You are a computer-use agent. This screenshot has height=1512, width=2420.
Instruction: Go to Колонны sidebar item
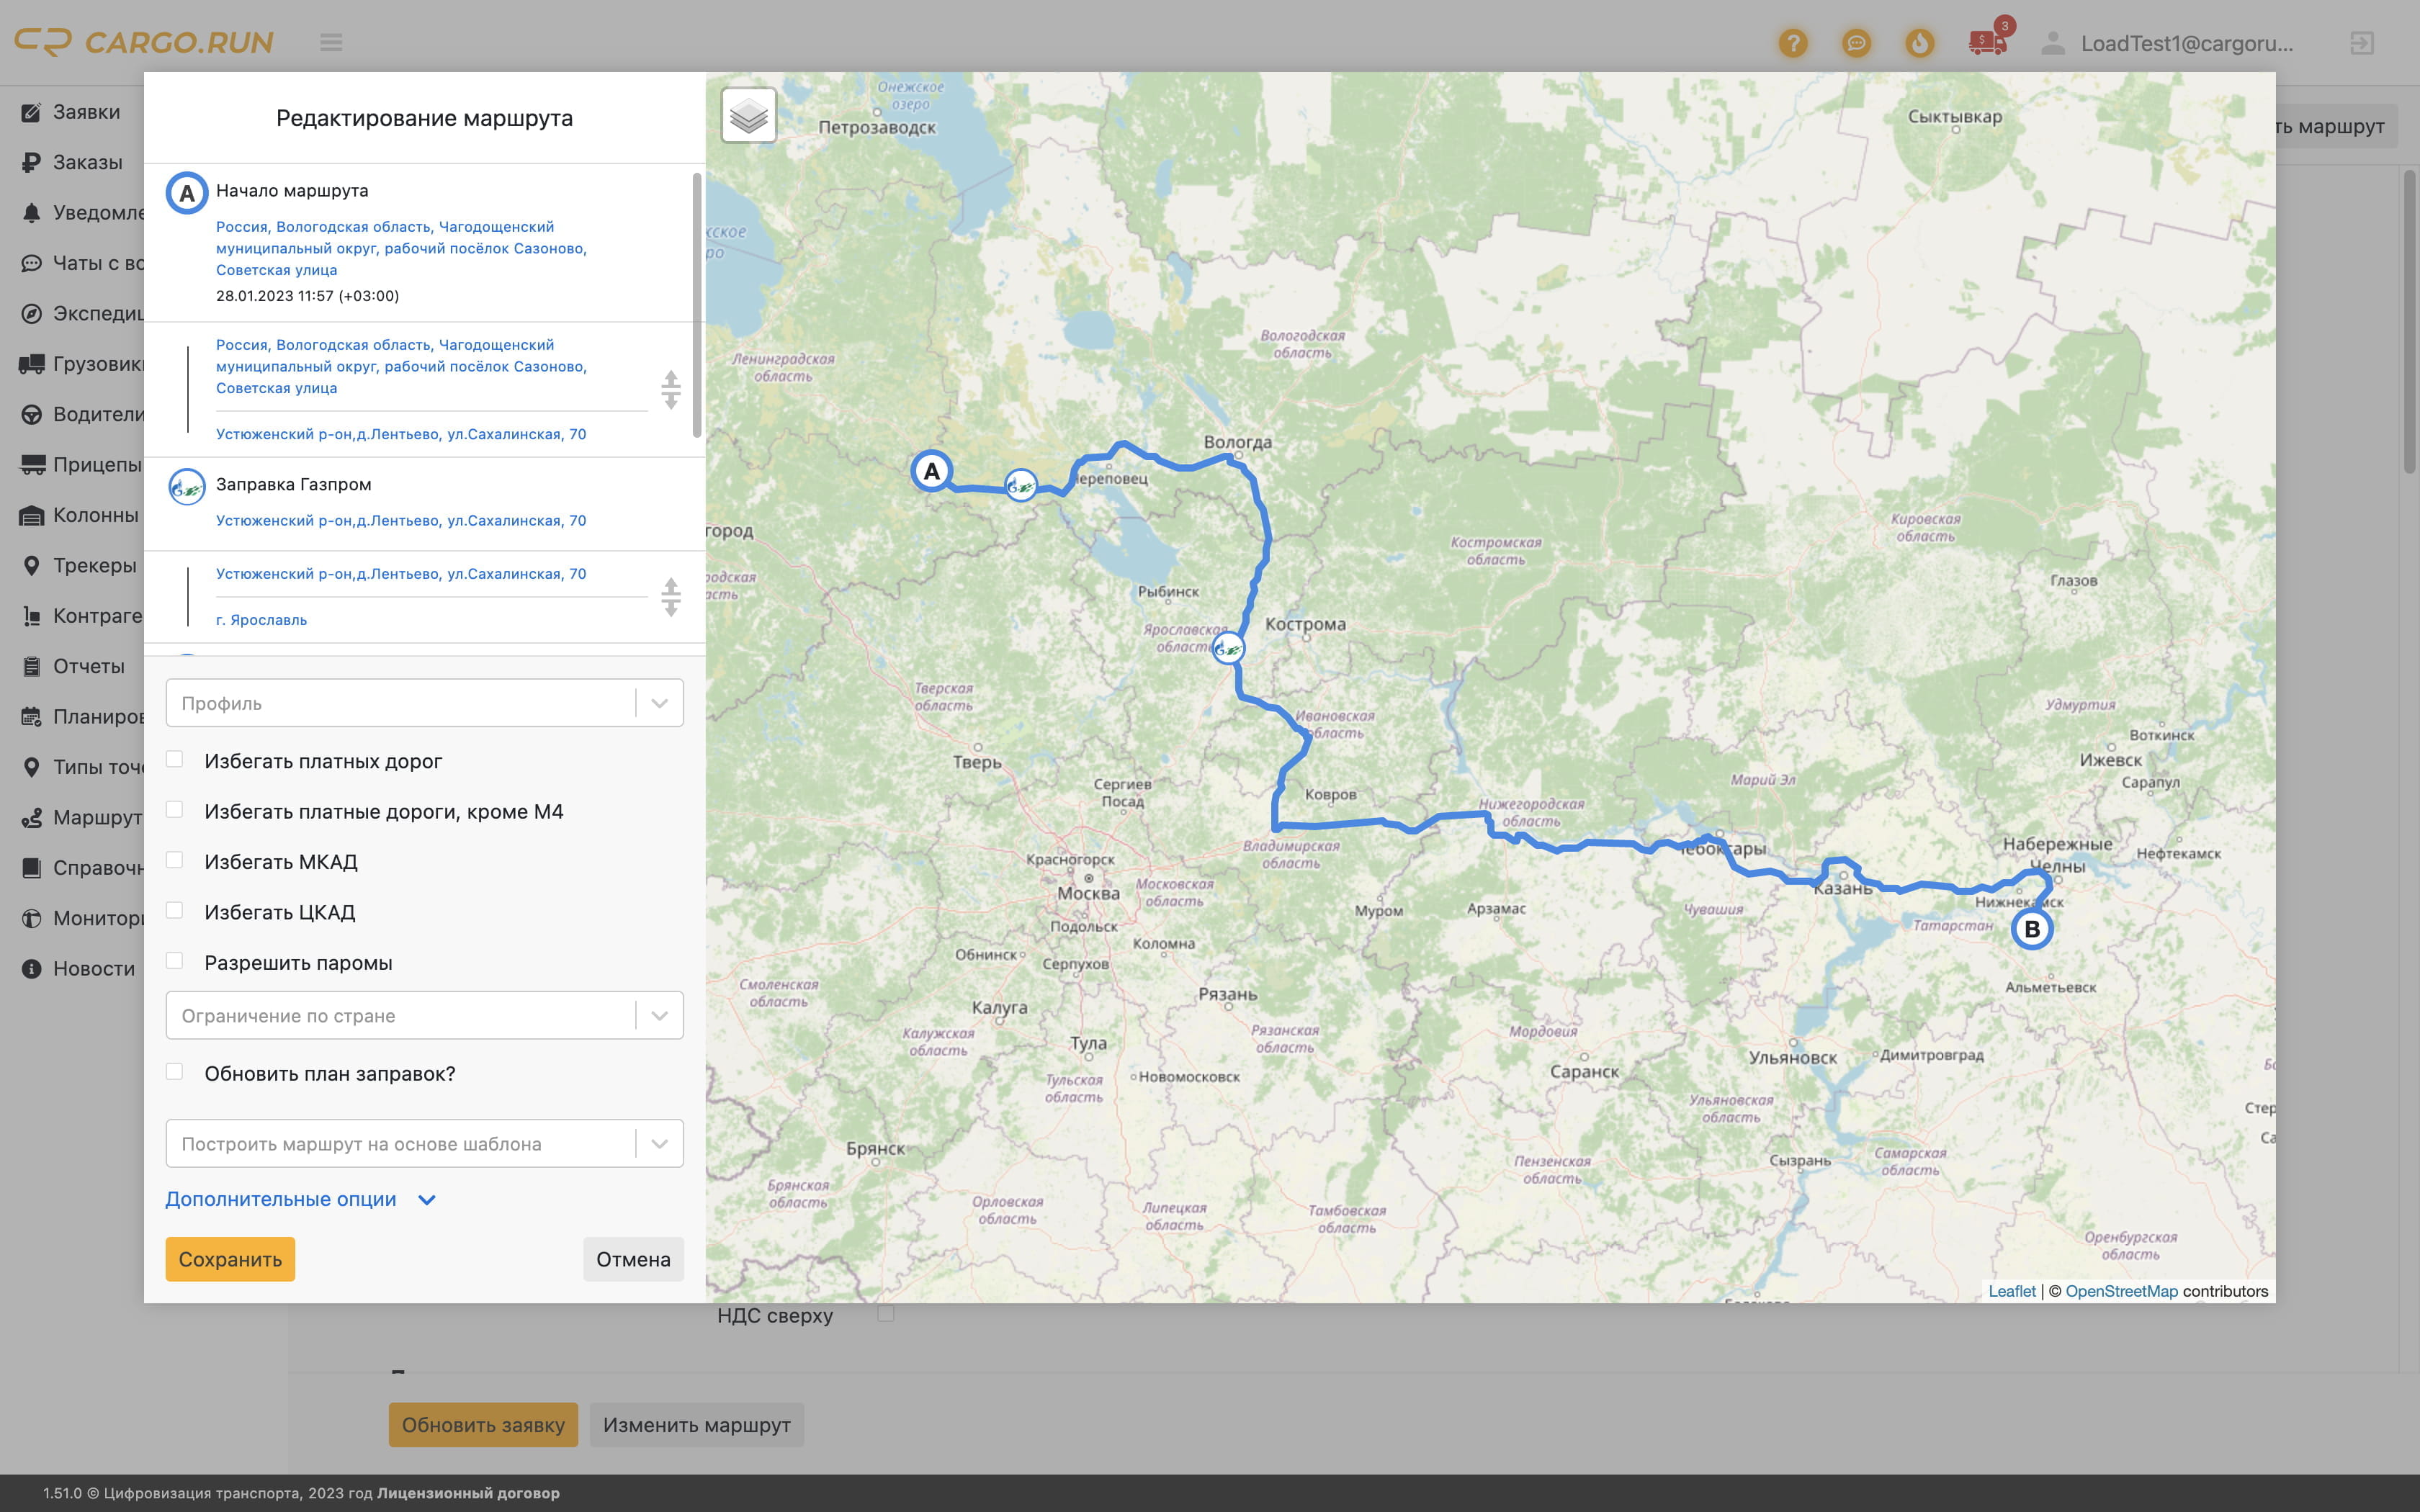(x=95, y=515)
